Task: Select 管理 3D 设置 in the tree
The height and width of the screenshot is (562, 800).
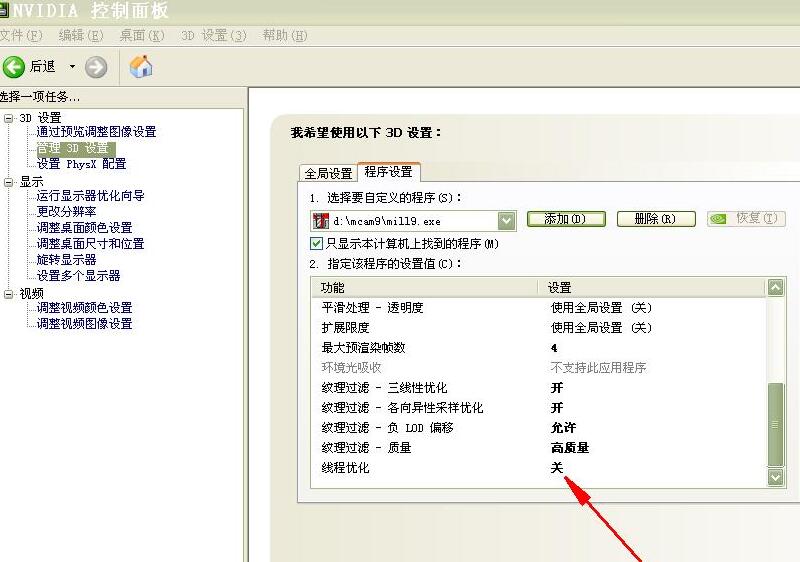Action: coord(76,148)
